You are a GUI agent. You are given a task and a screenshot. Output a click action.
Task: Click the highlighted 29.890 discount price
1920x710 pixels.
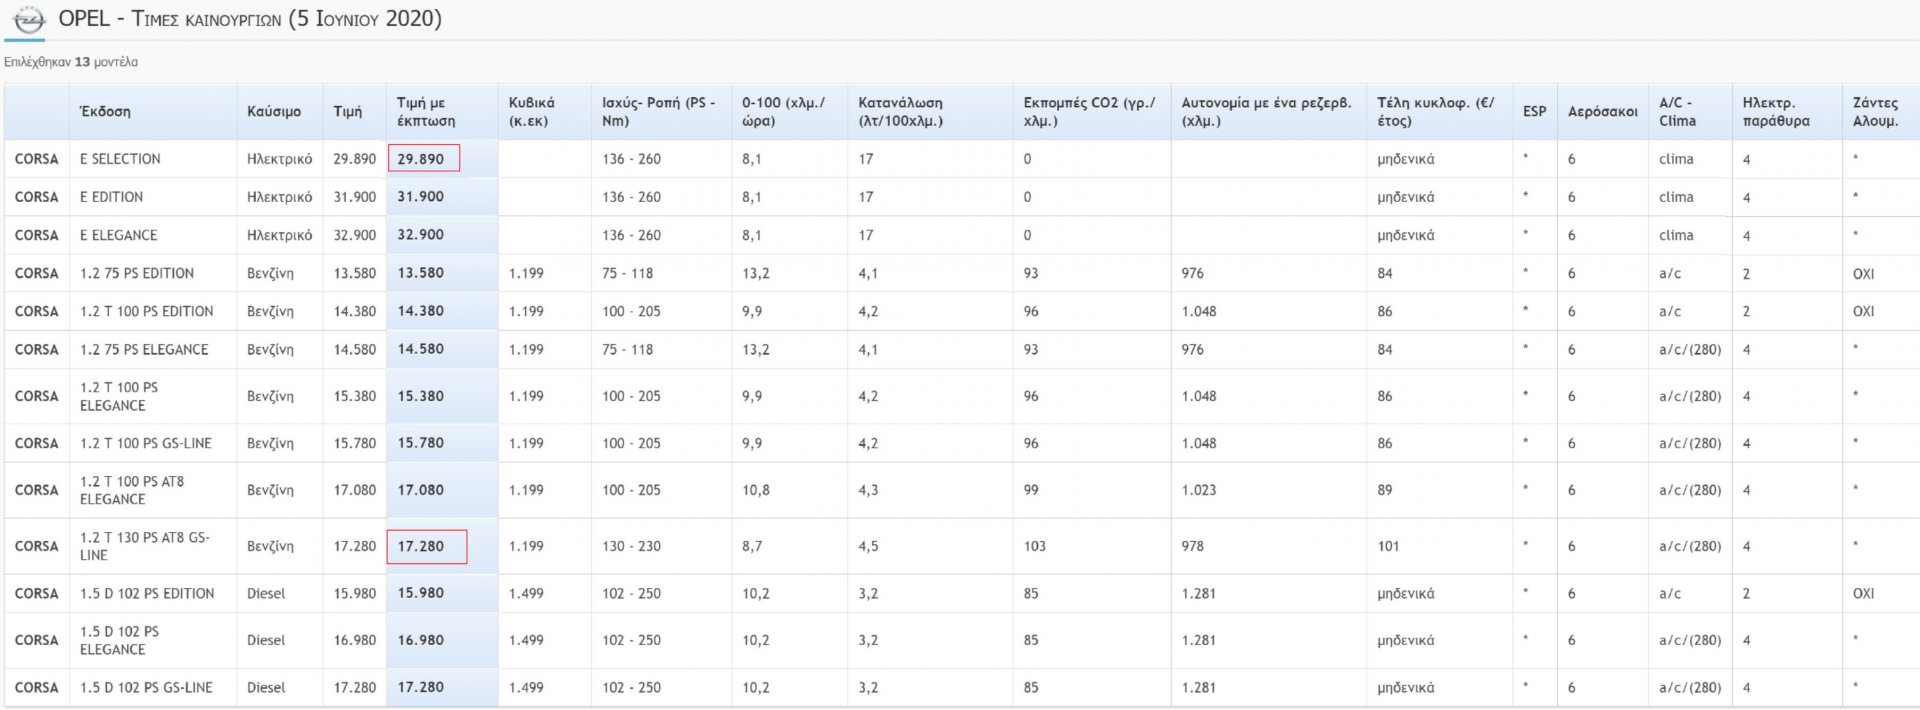(422, 159)
